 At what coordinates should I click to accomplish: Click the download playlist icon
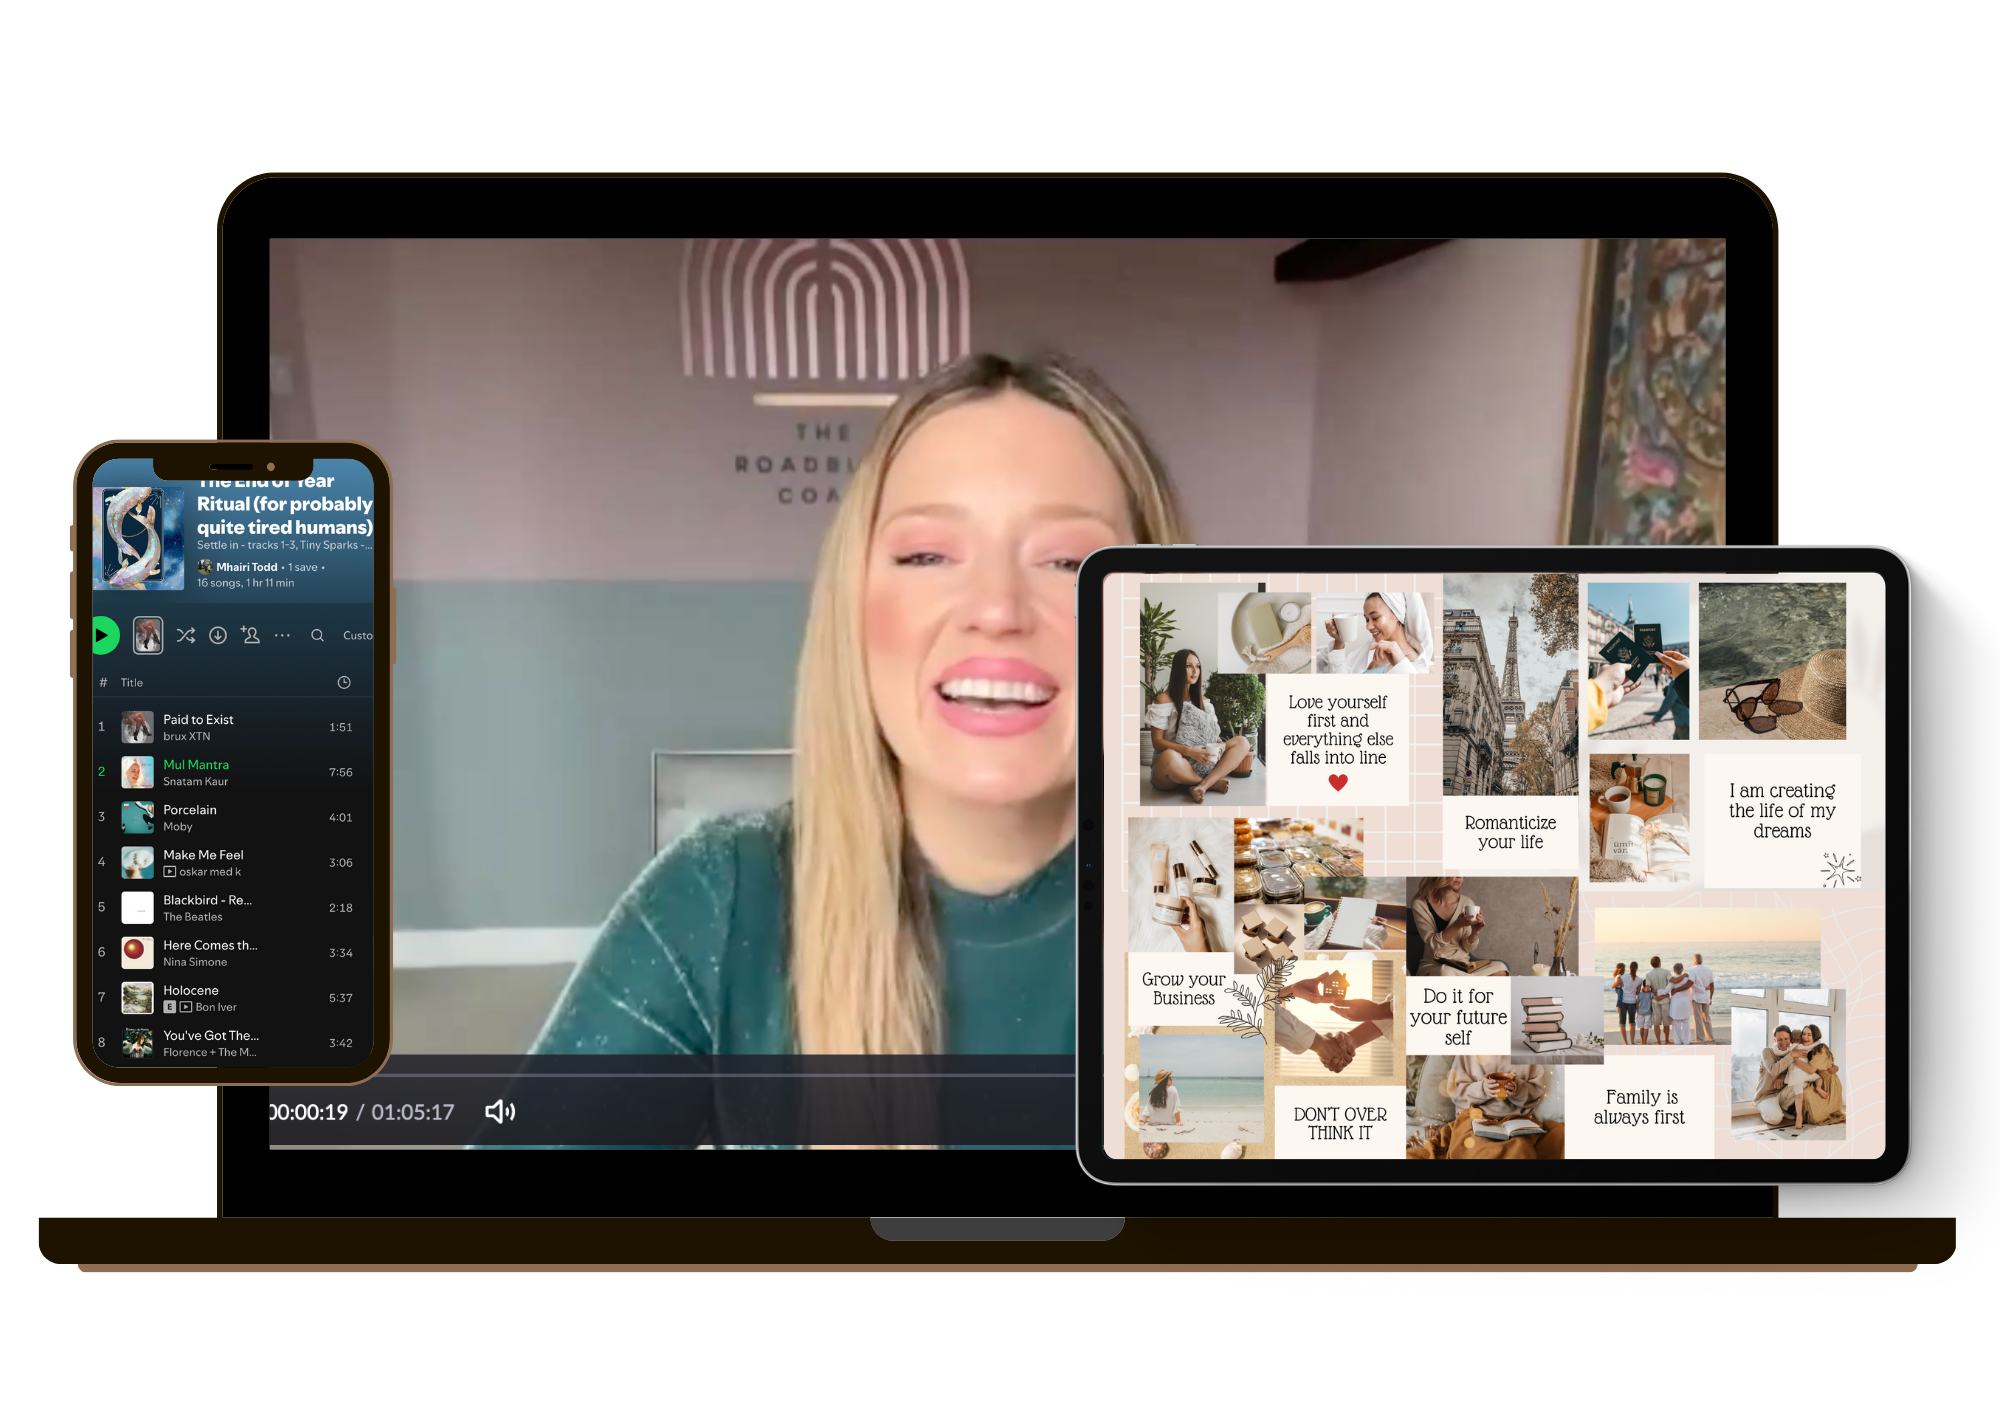click(x=218, y=635)
